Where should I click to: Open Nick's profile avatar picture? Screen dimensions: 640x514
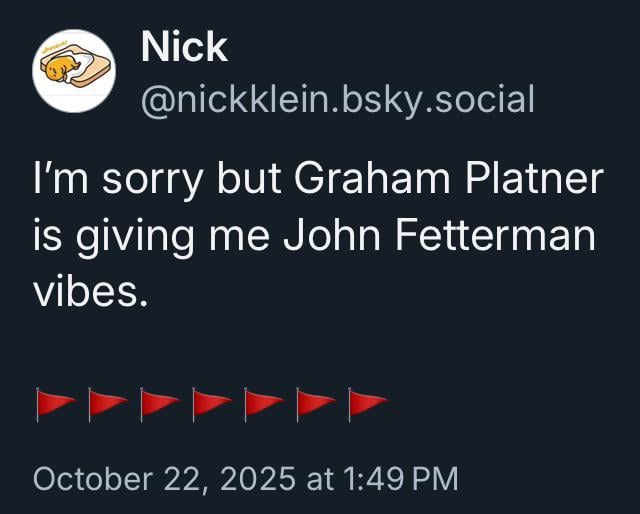tap(73, 71)
